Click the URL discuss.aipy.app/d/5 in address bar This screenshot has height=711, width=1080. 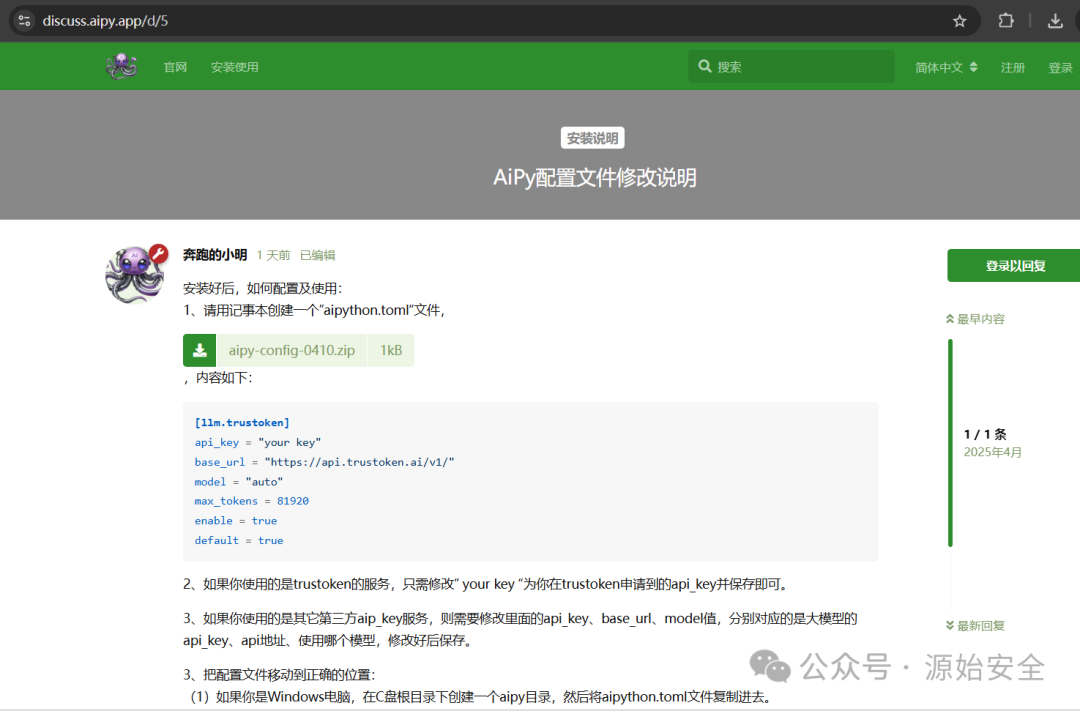point(105,21)
